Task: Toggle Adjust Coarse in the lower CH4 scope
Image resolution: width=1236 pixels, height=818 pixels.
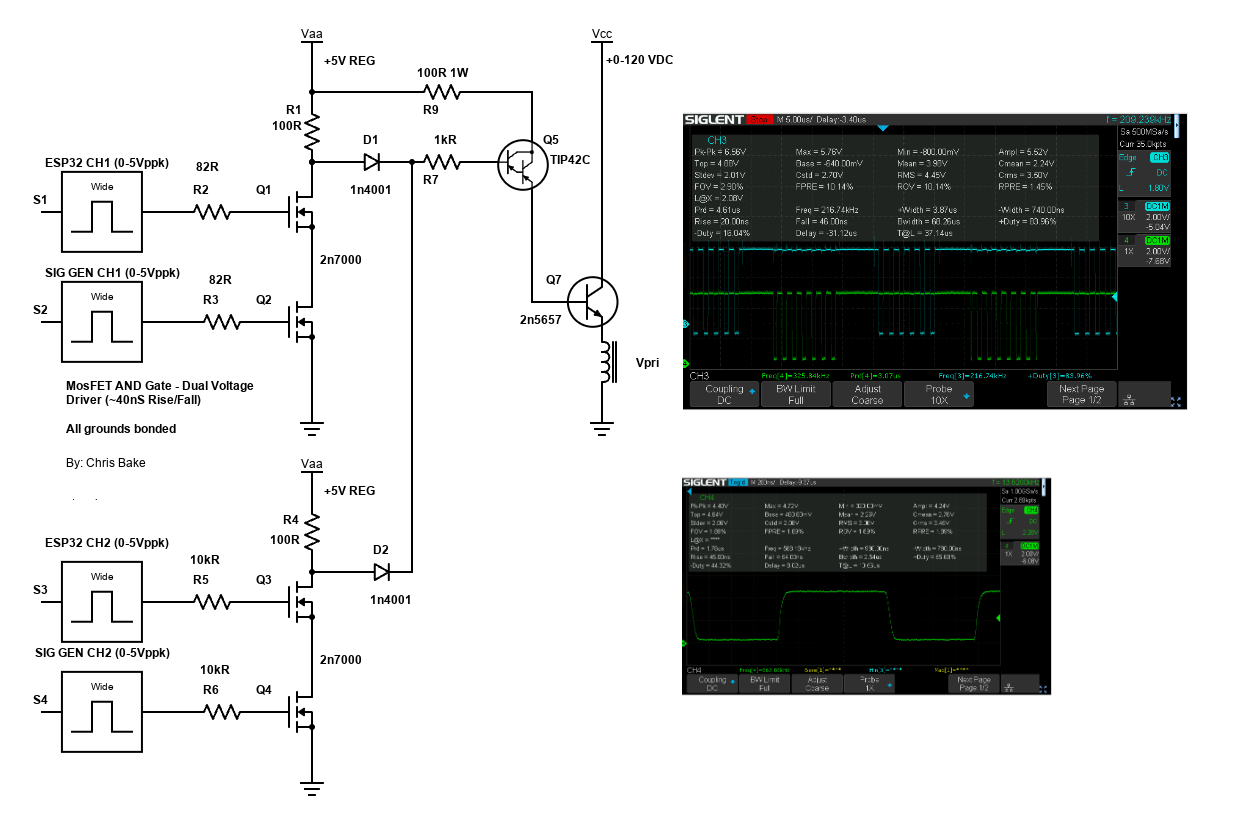Action: (817, 683)
